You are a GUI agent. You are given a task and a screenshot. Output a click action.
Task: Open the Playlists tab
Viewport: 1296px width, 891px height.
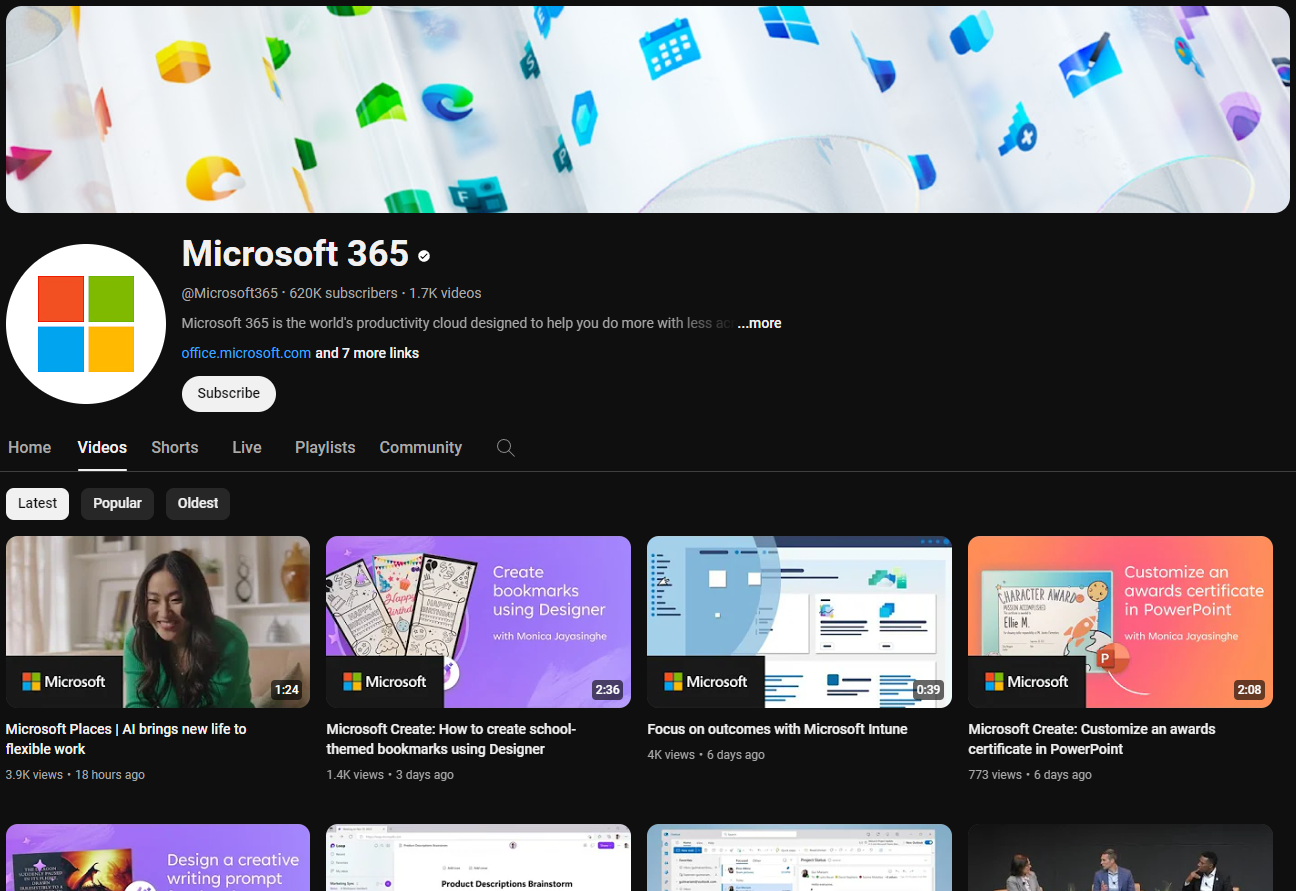(325, 447)
